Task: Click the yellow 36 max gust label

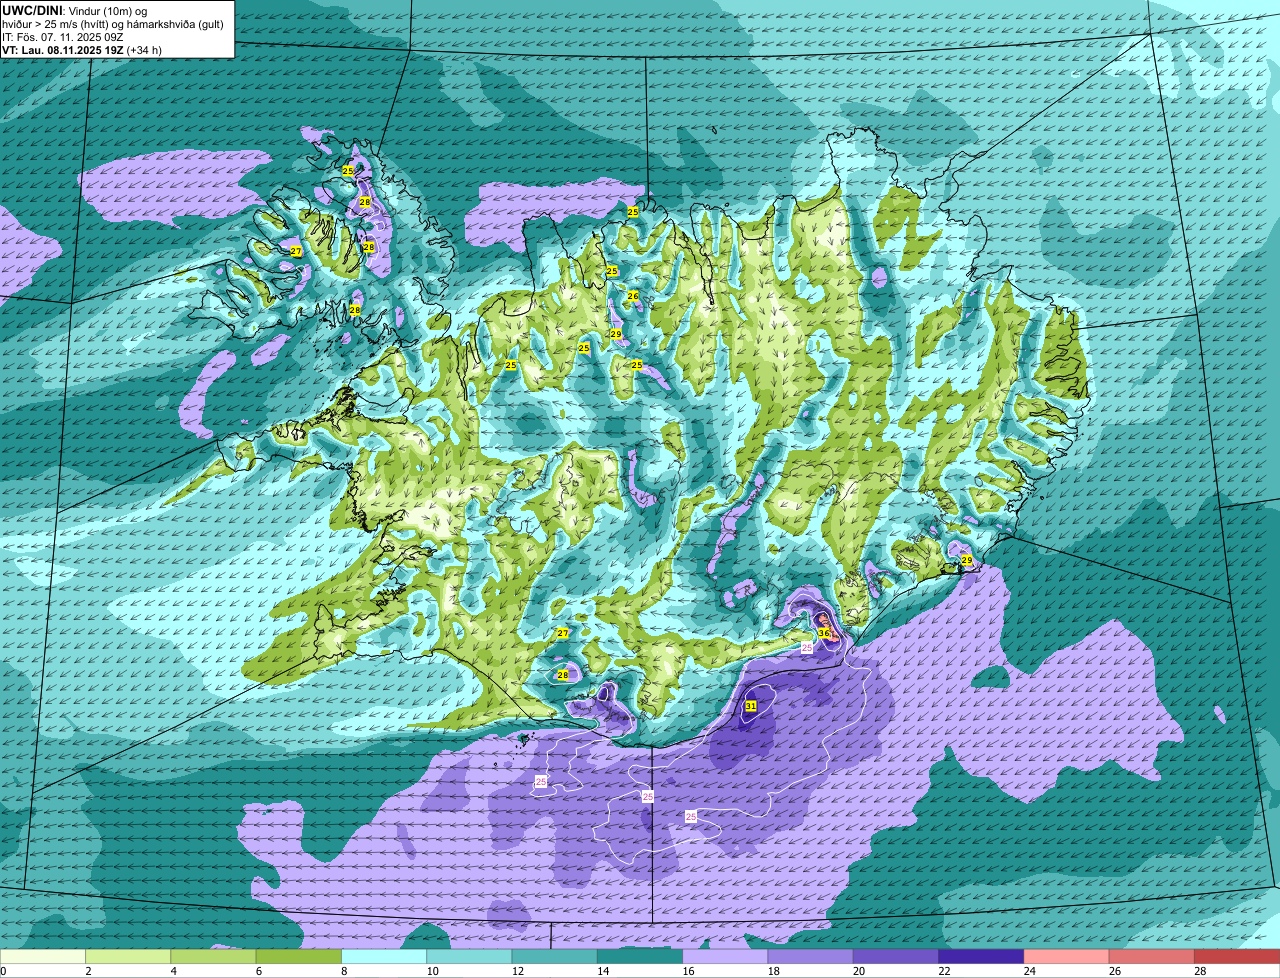Action: [824, 633]
